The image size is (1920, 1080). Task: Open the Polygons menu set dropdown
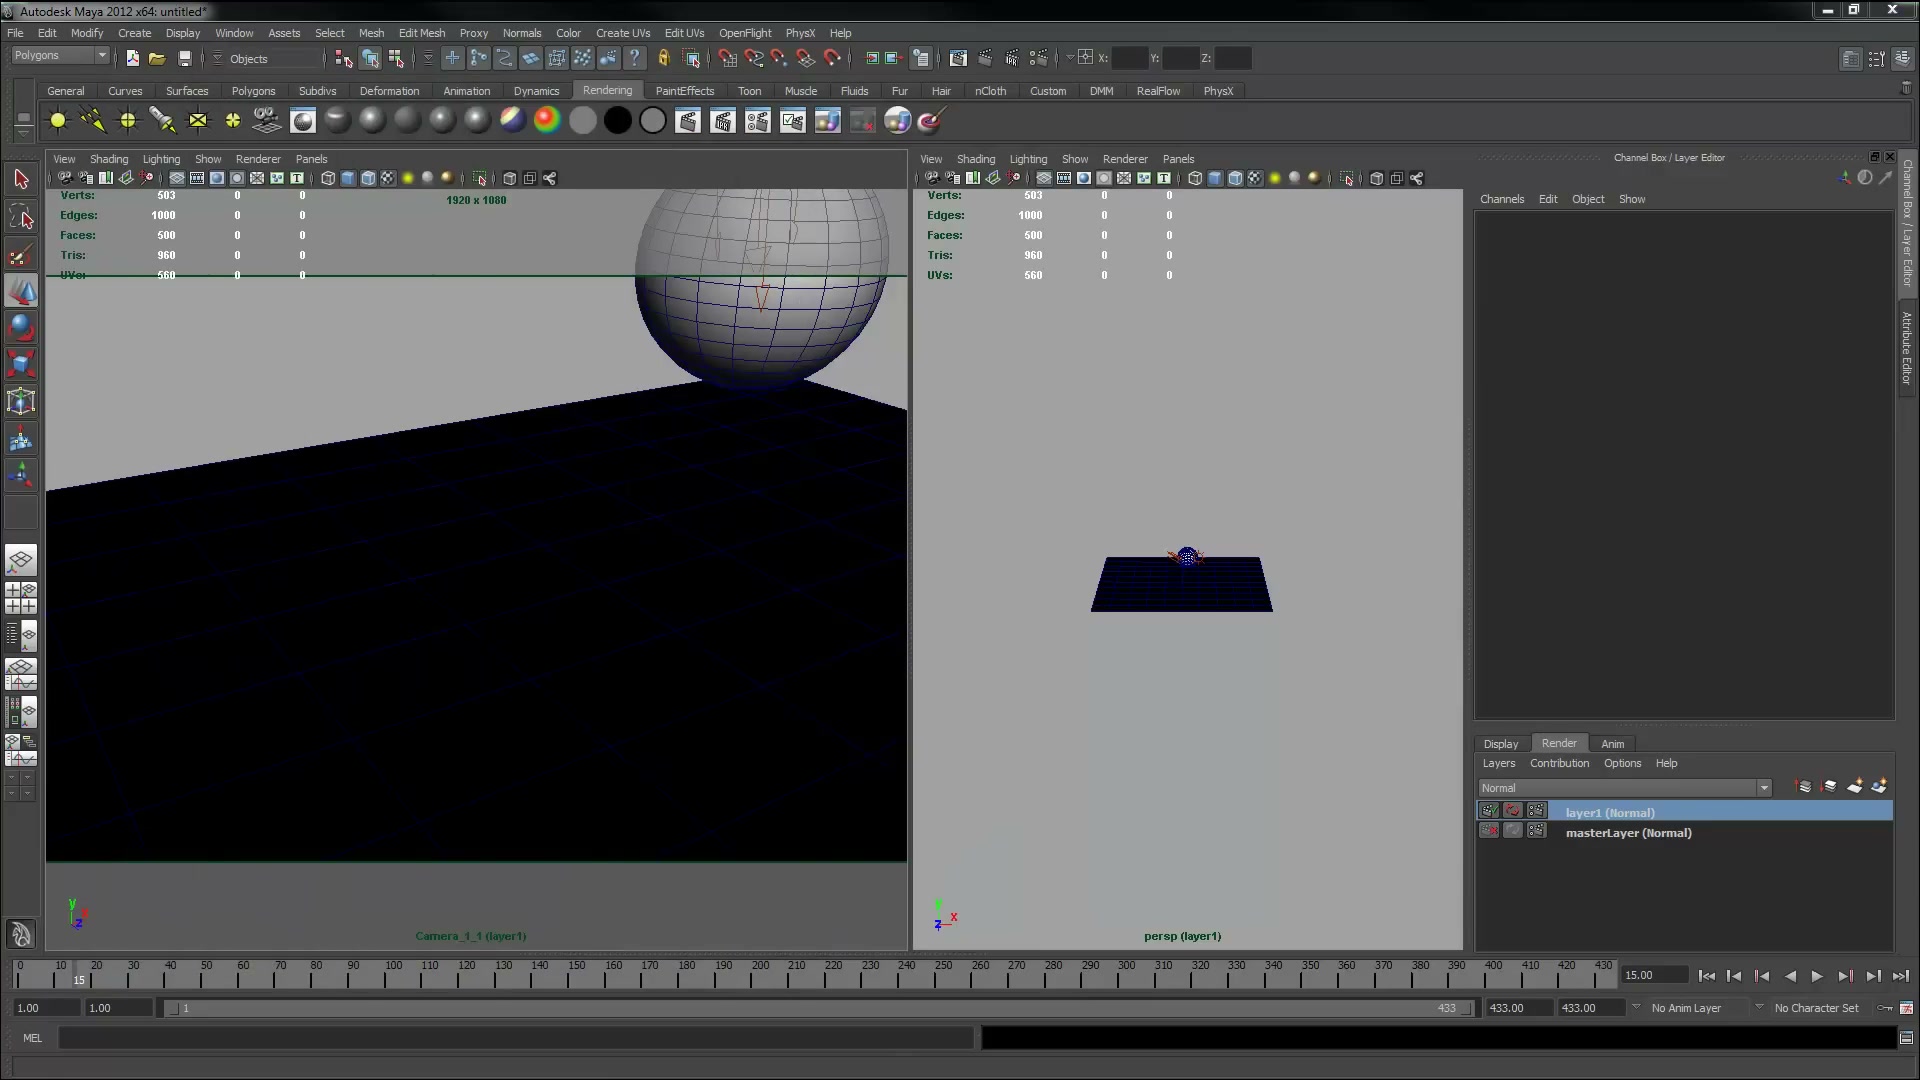tap(60, 56)
